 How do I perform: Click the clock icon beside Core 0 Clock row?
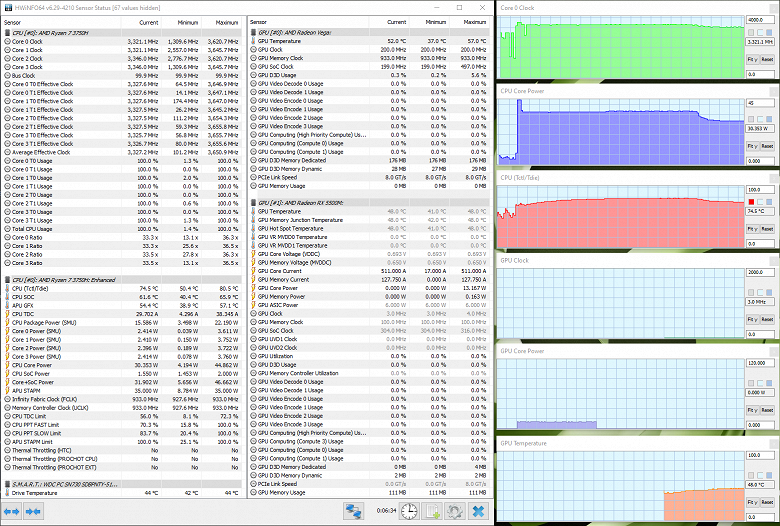click(7, 41)
